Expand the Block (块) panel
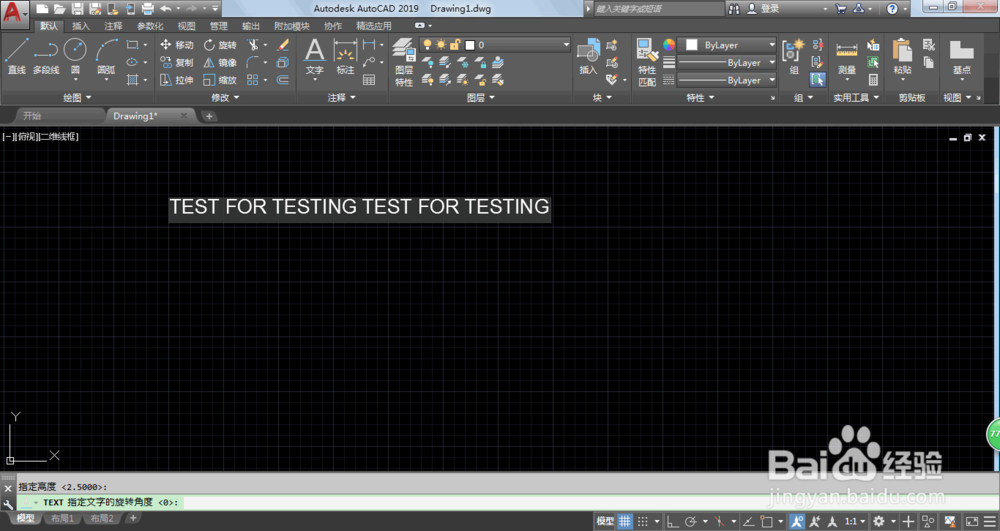 tap(601, 98)
